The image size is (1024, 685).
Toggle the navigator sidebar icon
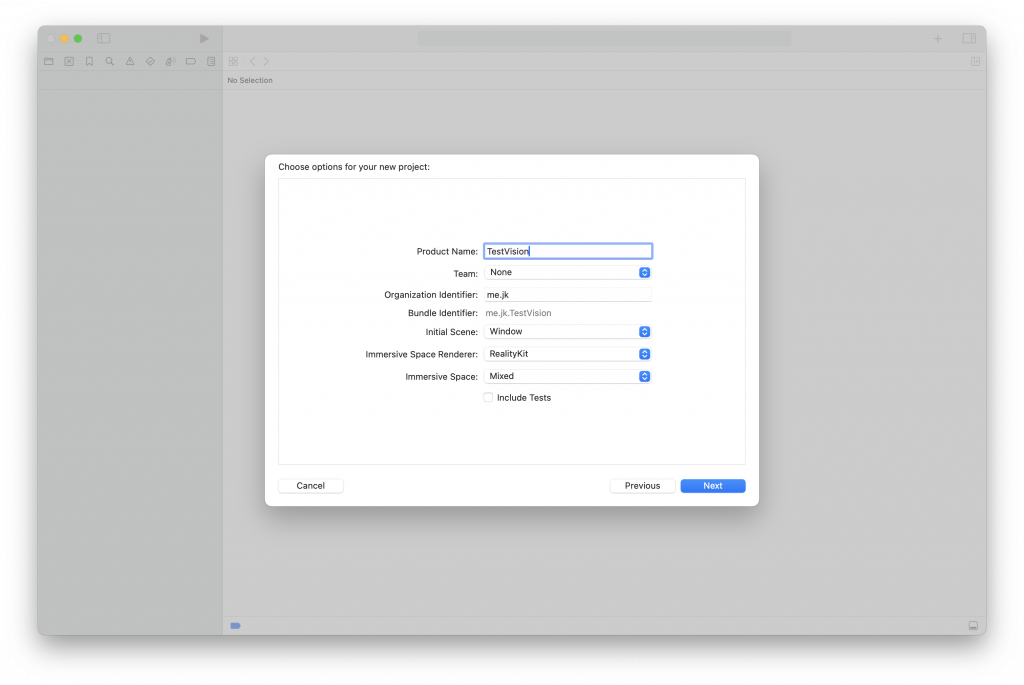point(103,39)
